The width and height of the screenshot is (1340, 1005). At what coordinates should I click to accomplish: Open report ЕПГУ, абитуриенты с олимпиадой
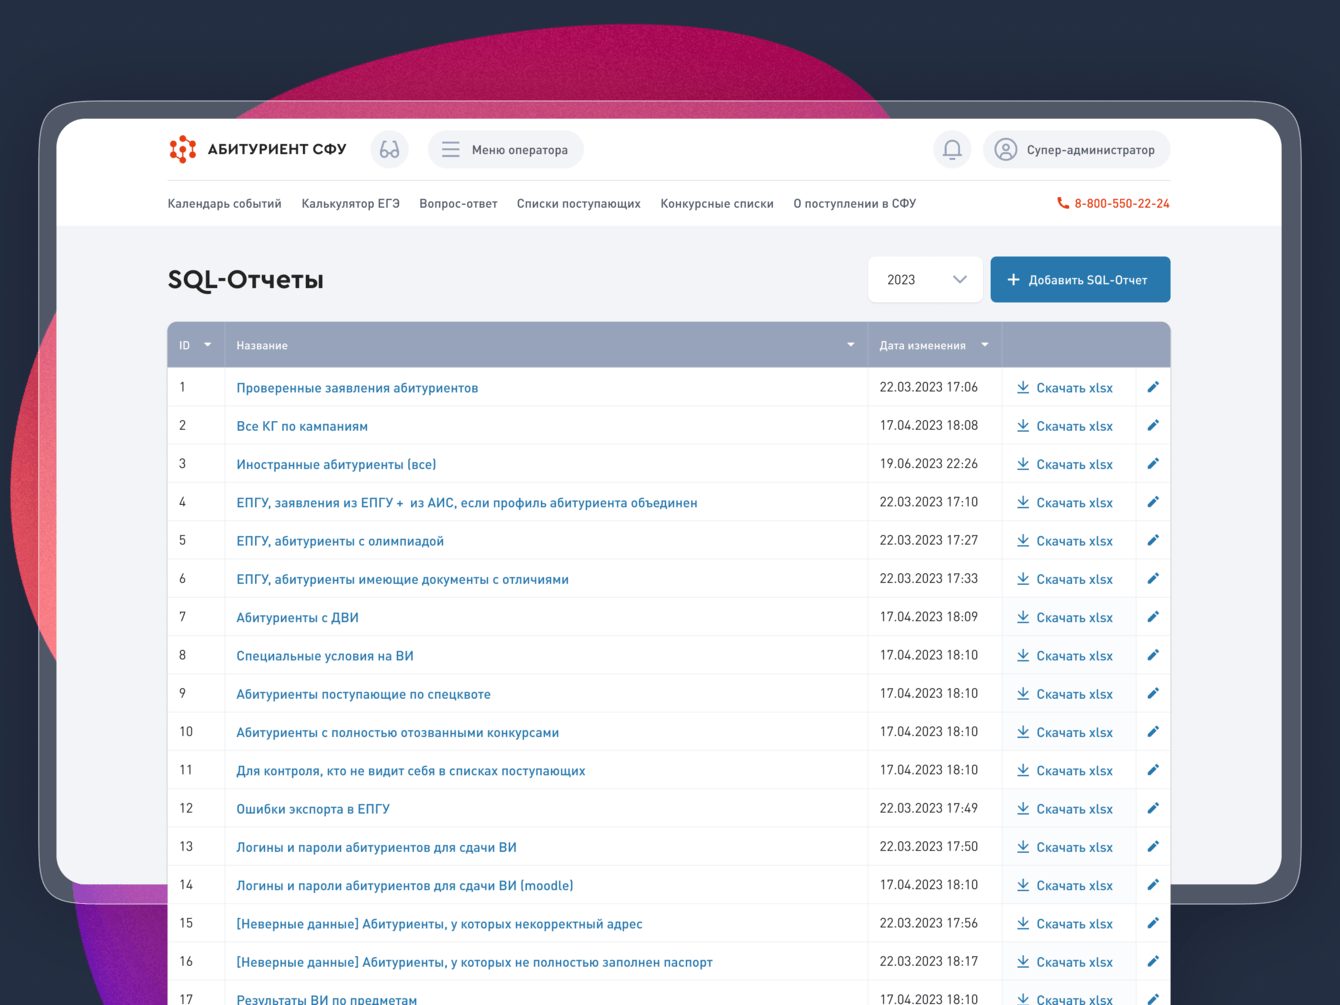(x=340, y=541)
